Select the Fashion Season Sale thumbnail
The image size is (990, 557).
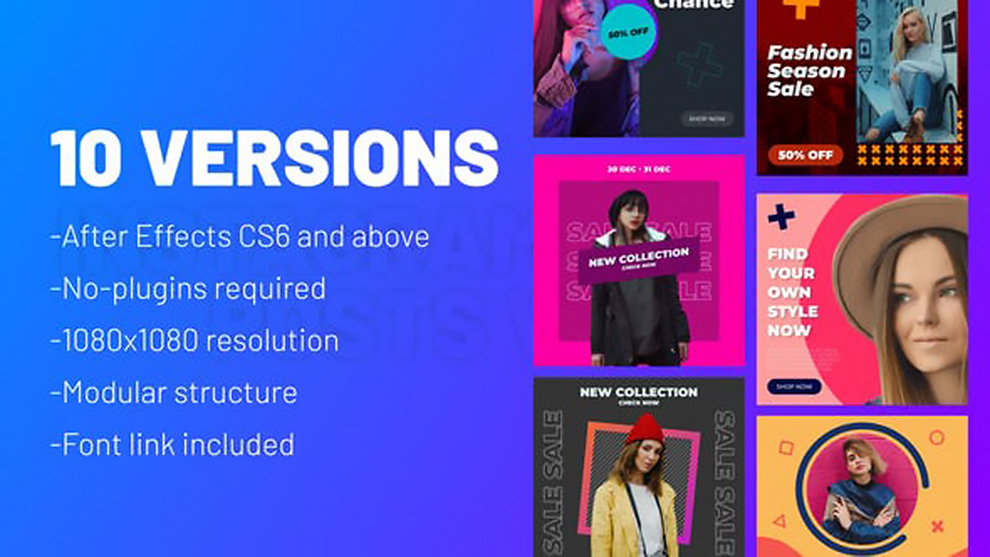(x=862, y=87)
